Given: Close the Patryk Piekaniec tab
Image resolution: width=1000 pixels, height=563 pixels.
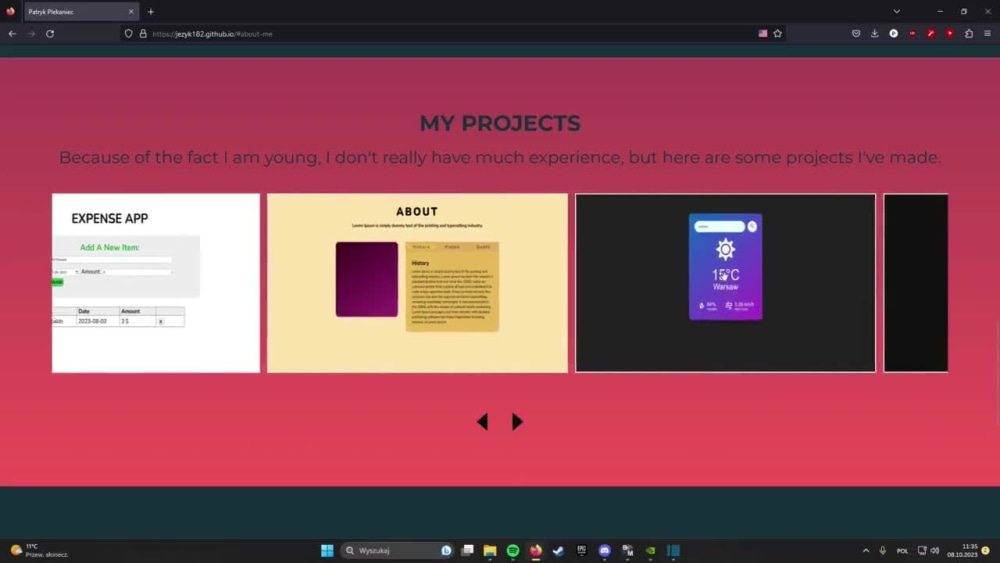Looking at the screenshot, I should [131, 11].
